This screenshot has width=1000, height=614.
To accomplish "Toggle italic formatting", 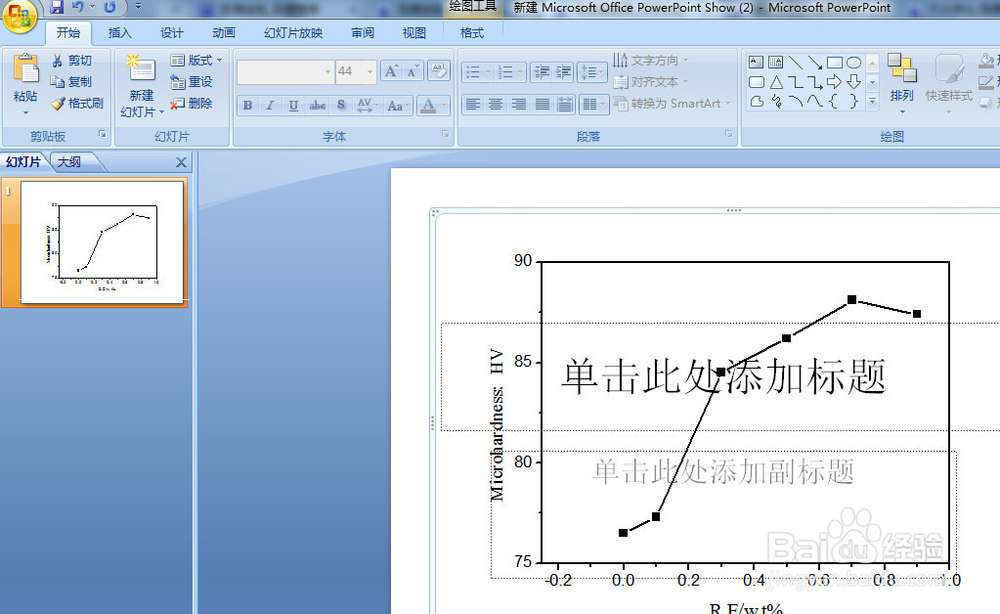I will 270,105.
